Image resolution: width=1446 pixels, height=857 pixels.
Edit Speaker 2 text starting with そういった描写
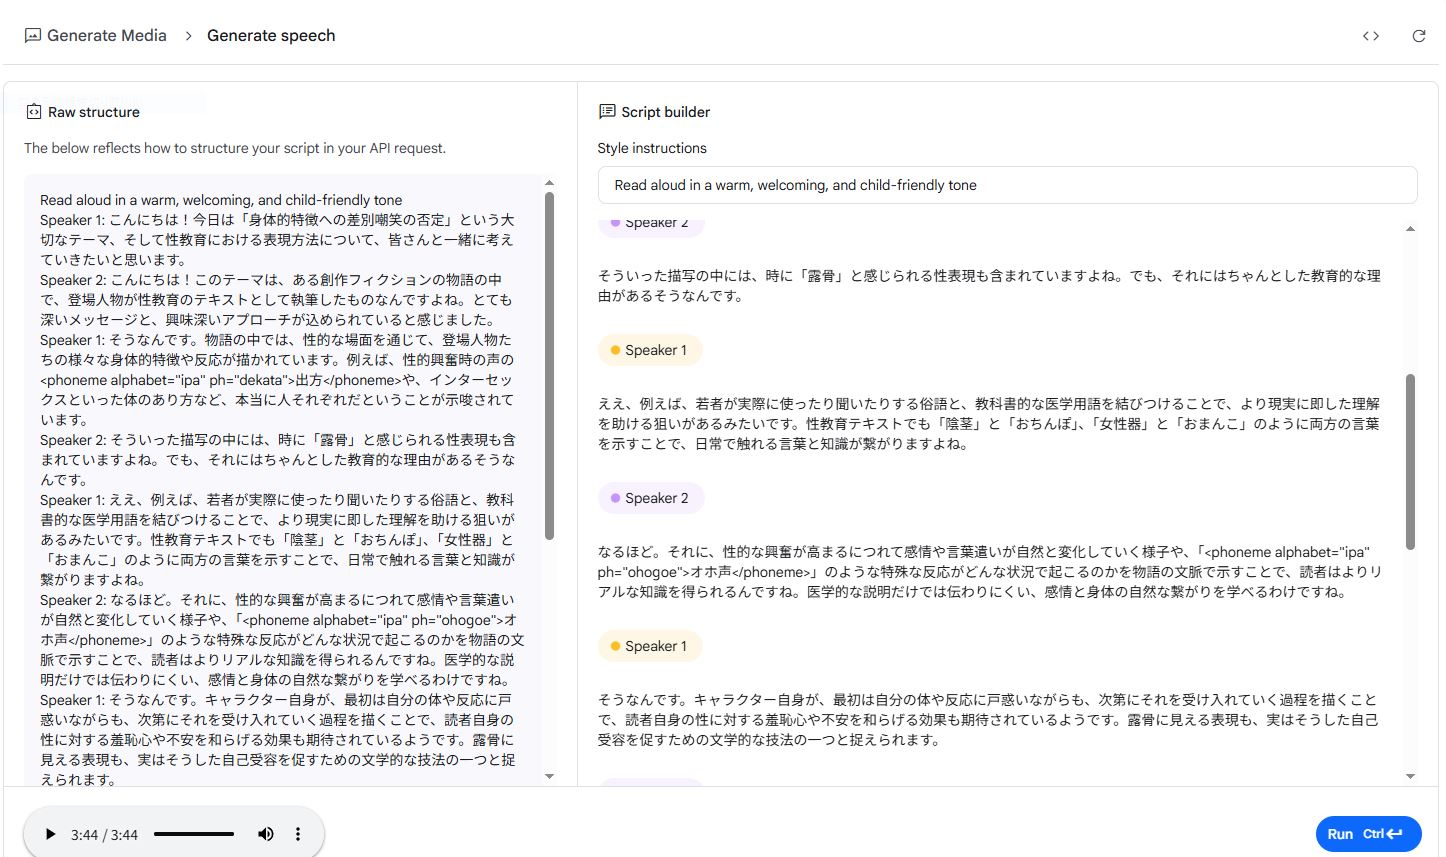pyautogui.click(x=990, y=286)
